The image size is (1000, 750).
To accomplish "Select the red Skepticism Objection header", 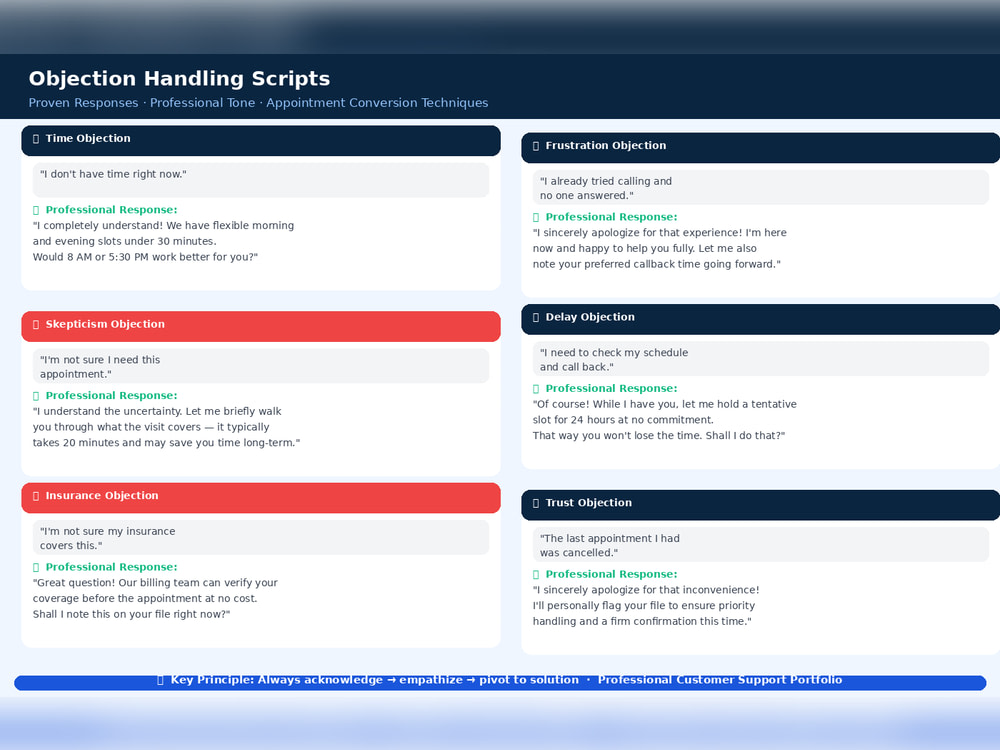I will tap(261, 326).
